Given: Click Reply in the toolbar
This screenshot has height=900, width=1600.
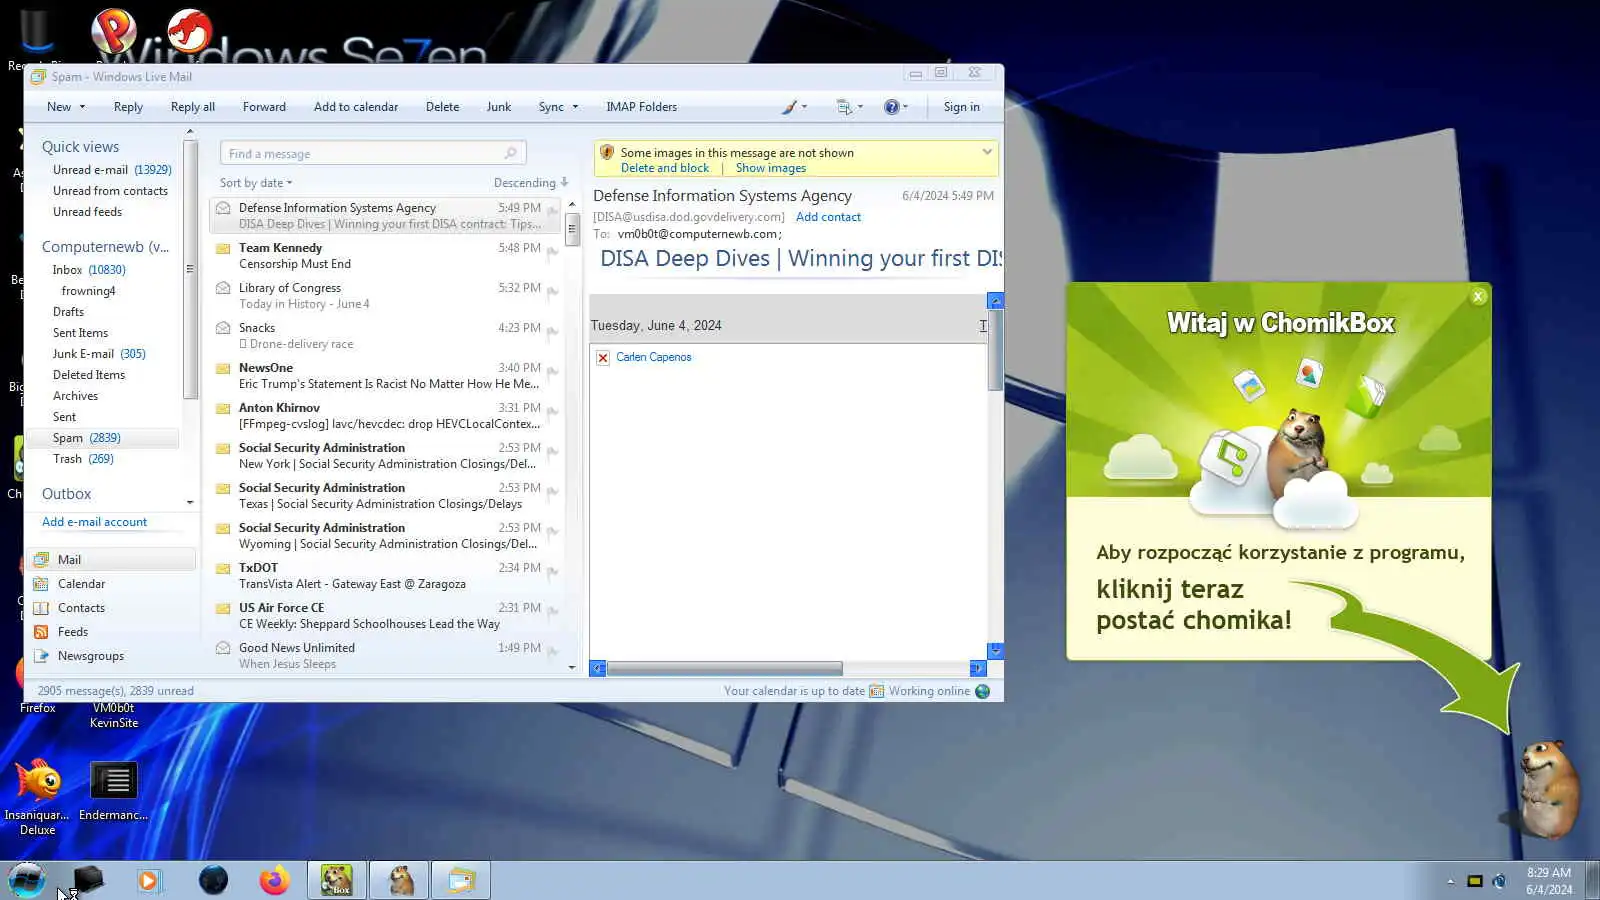Looking at the screenshot, I should (128, 107).
